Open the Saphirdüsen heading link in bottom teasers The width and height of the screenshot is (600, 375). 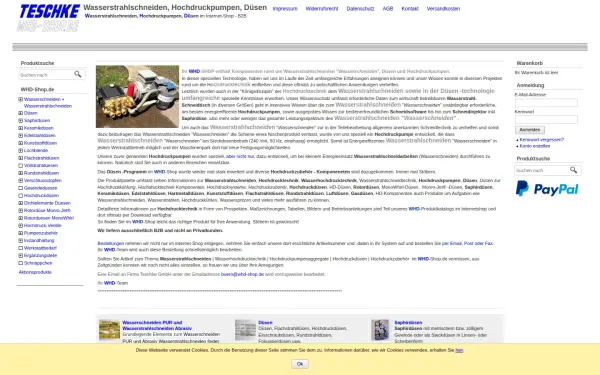[x=408, y=323]
